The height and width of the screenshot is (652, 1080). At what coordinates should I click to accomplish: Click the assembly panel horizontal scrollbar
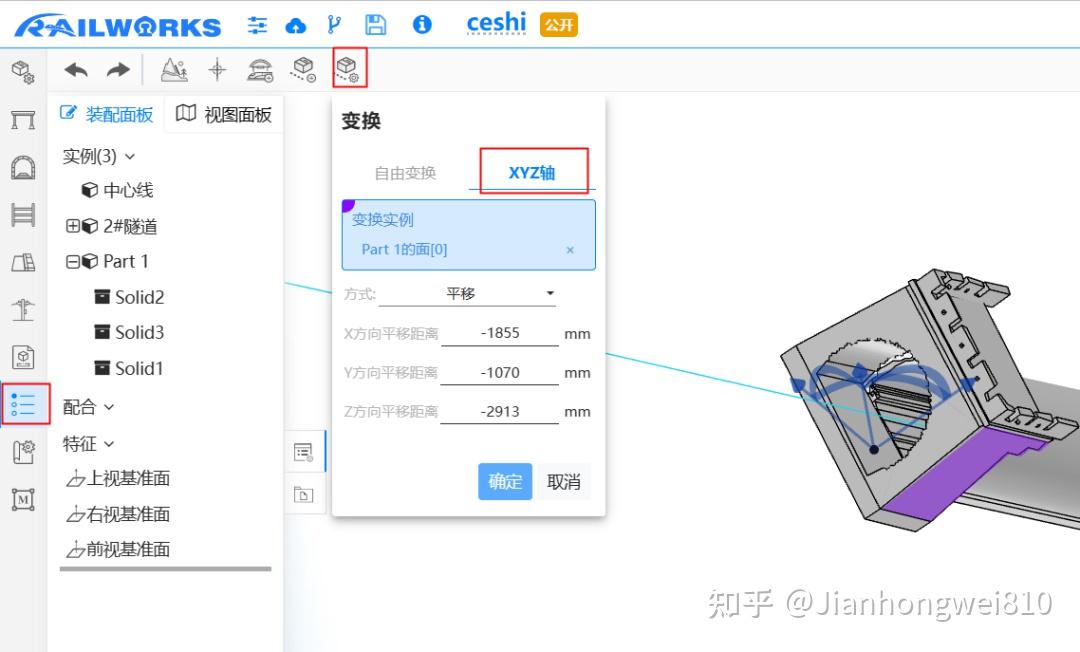[165, 569]
